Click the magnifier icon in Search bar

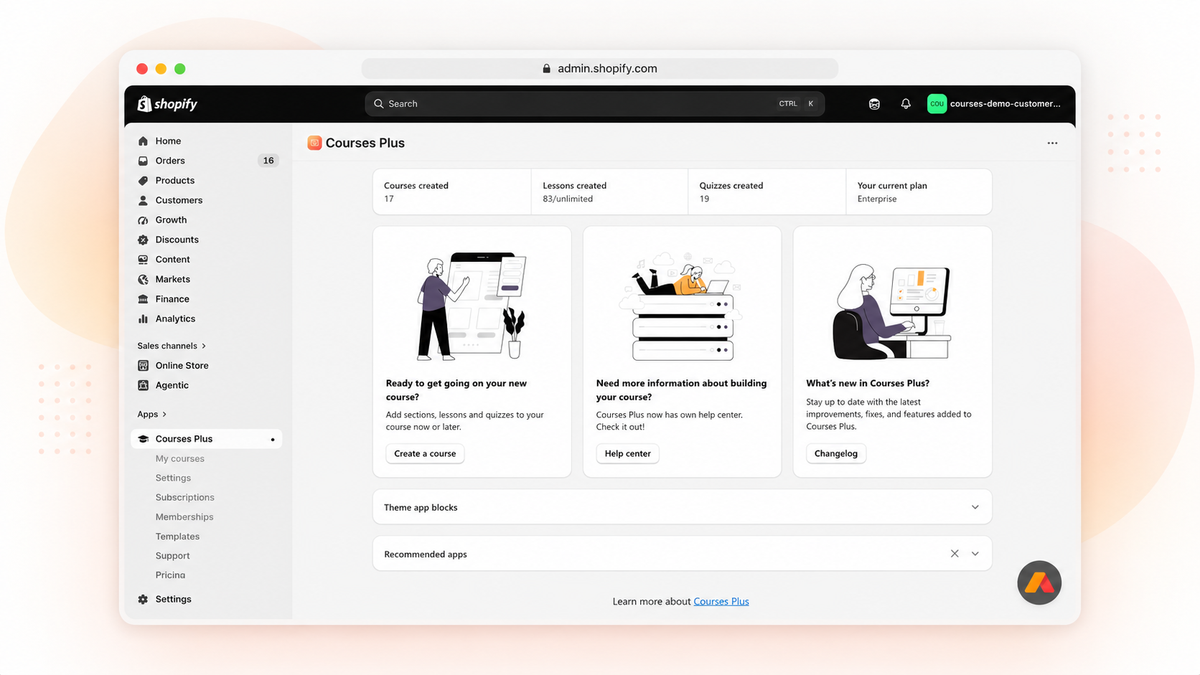(x=379, y=104)
